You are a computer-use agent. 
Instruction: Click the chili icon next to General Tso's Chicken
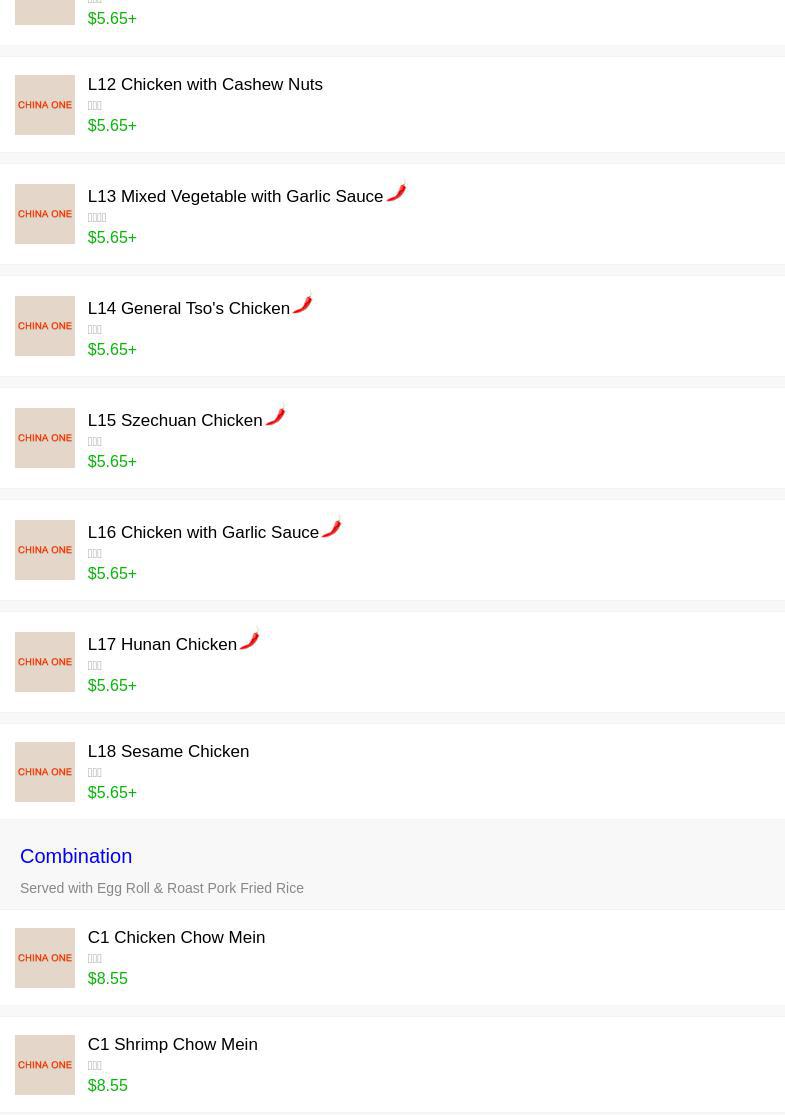(x=302, y=303)
